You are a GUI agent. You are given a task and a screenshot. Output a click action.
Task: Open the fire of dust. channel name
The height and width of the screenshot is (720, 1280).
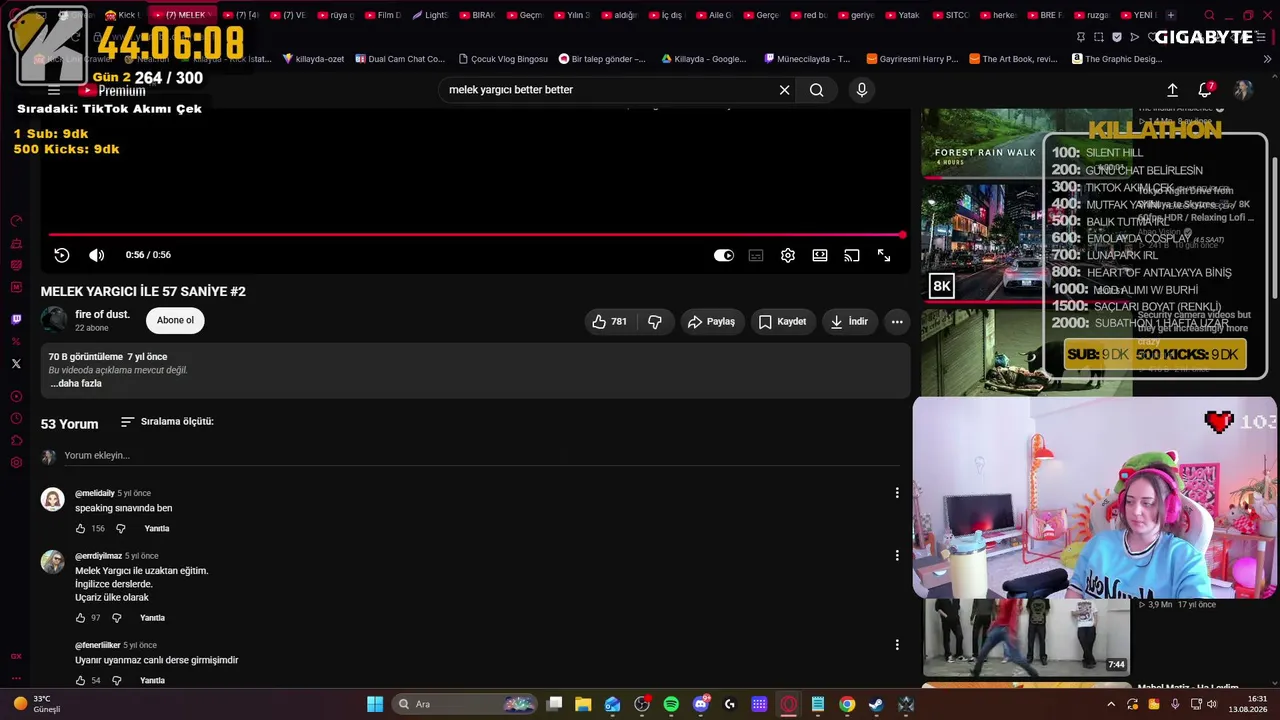click(x=102, y=314)
